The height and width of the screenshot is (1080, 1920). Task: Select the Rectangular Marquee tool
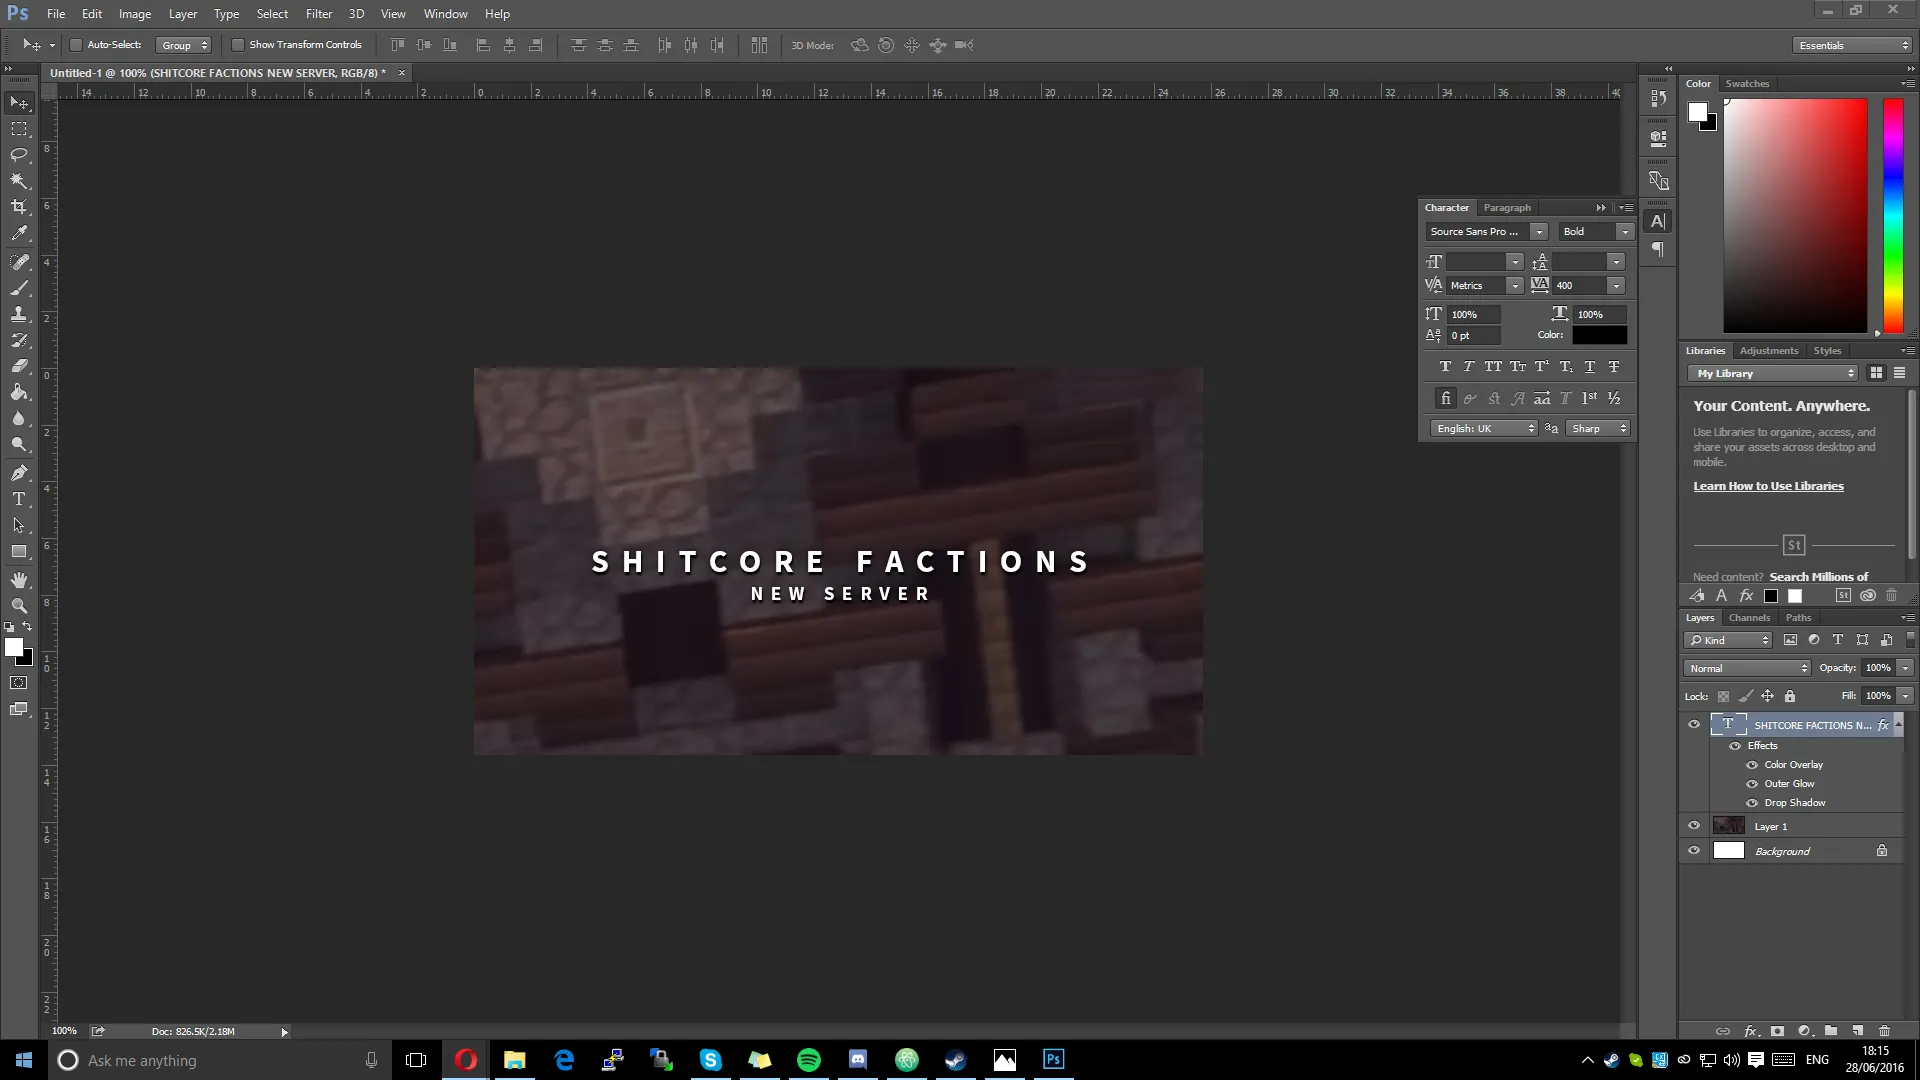point(19,129)
